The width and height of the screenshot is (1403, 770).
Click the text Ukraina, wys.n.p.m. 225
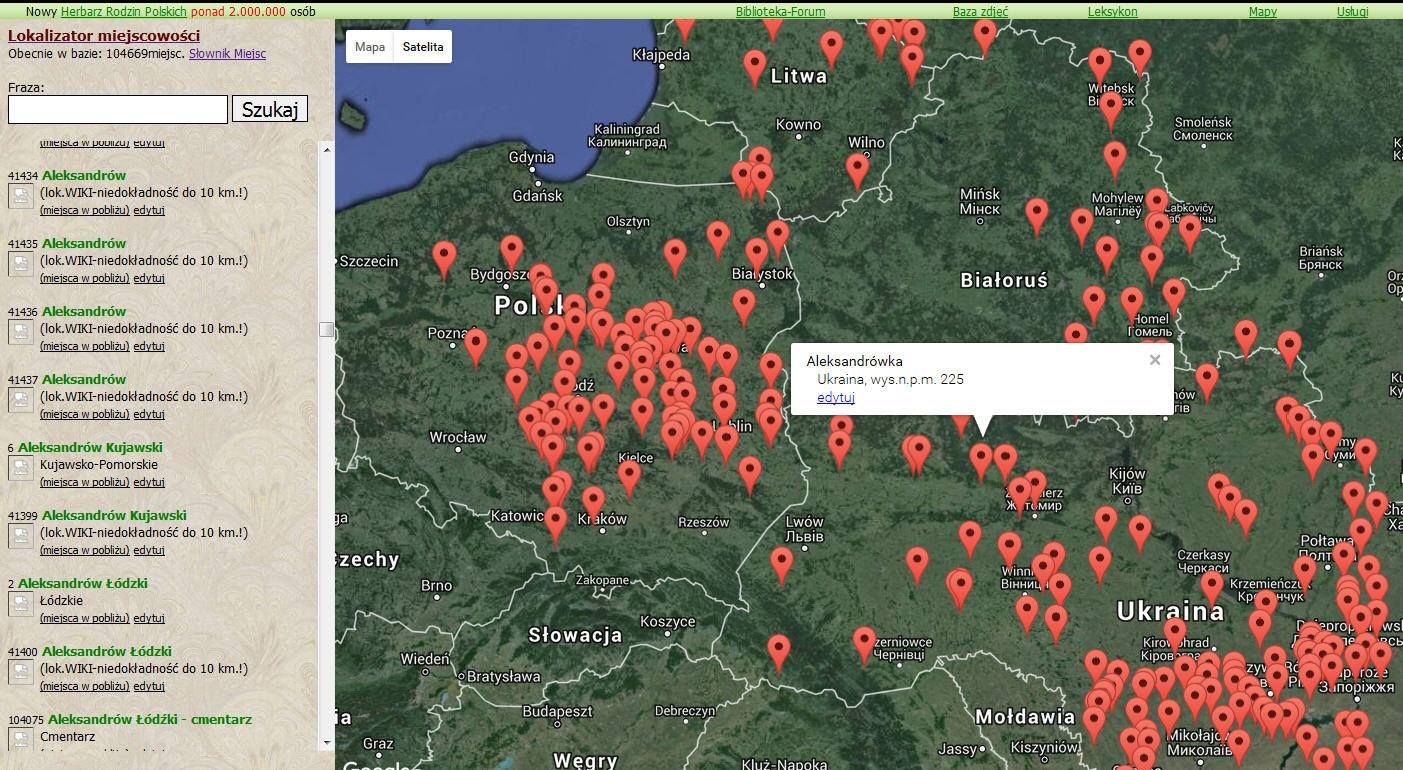coord(890,379)
